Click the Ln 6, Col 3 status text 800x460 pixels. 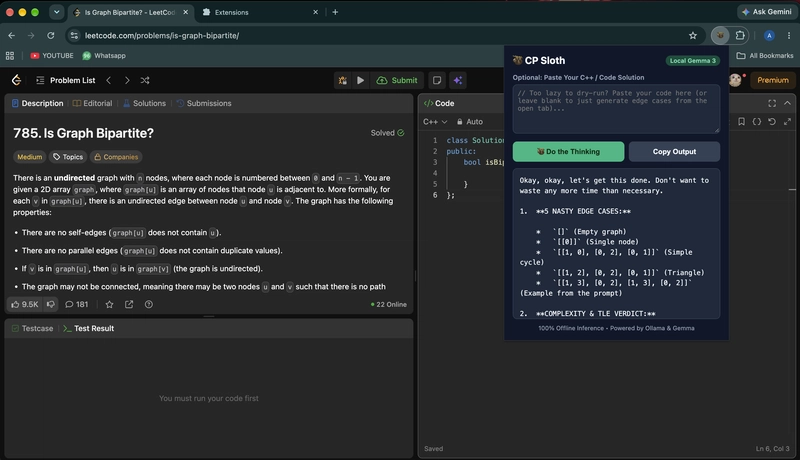pyautogui.click(x=772, y=449)
